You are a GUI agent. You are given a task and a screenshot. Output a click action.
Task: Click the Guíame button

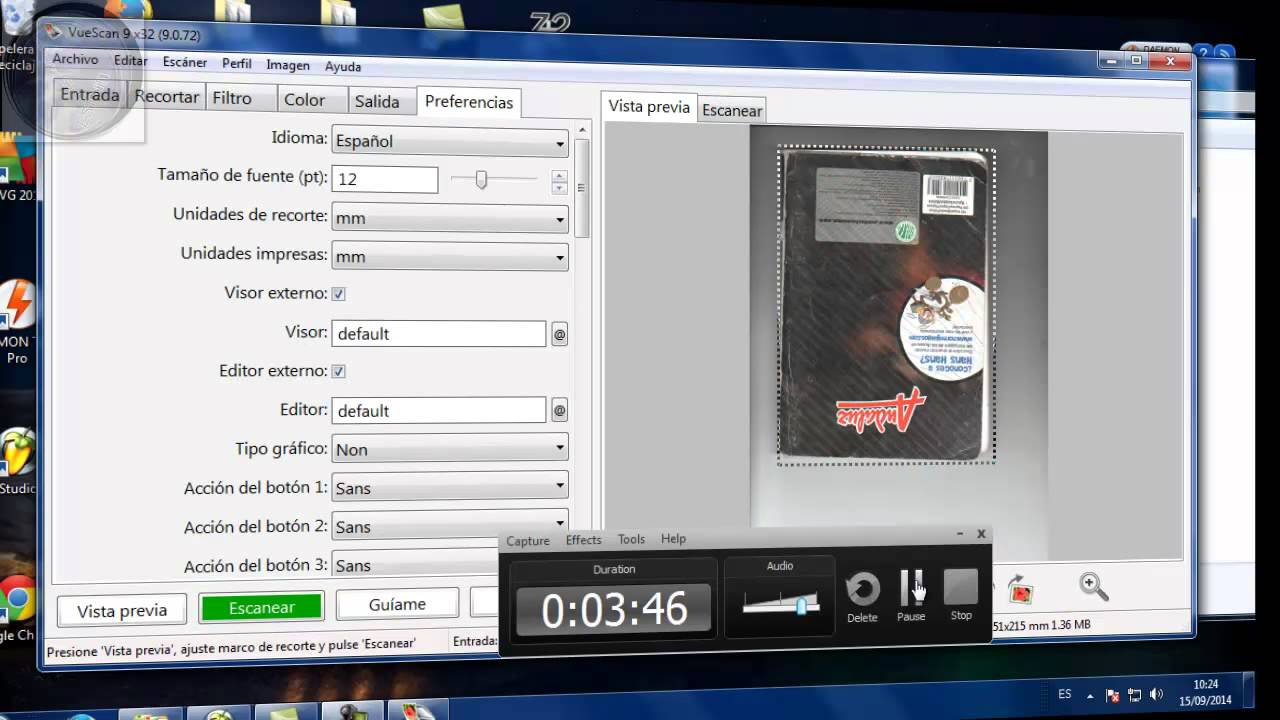(x=397, y=604)
